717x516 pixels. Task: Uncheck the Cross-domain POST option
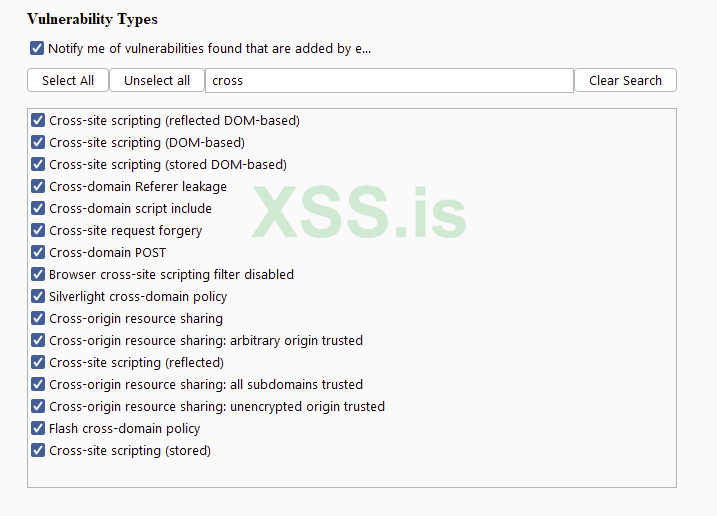(x=38, y=253)
